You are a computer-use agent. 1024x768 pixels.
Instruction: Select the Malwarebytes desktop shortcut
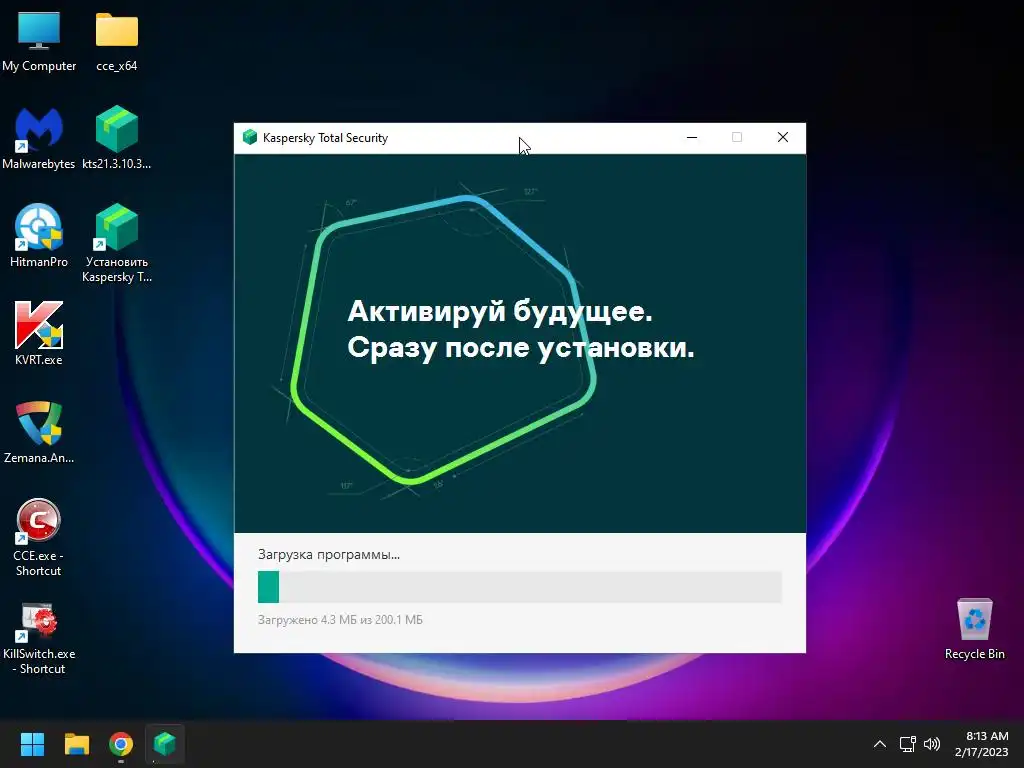coord(39,138)
